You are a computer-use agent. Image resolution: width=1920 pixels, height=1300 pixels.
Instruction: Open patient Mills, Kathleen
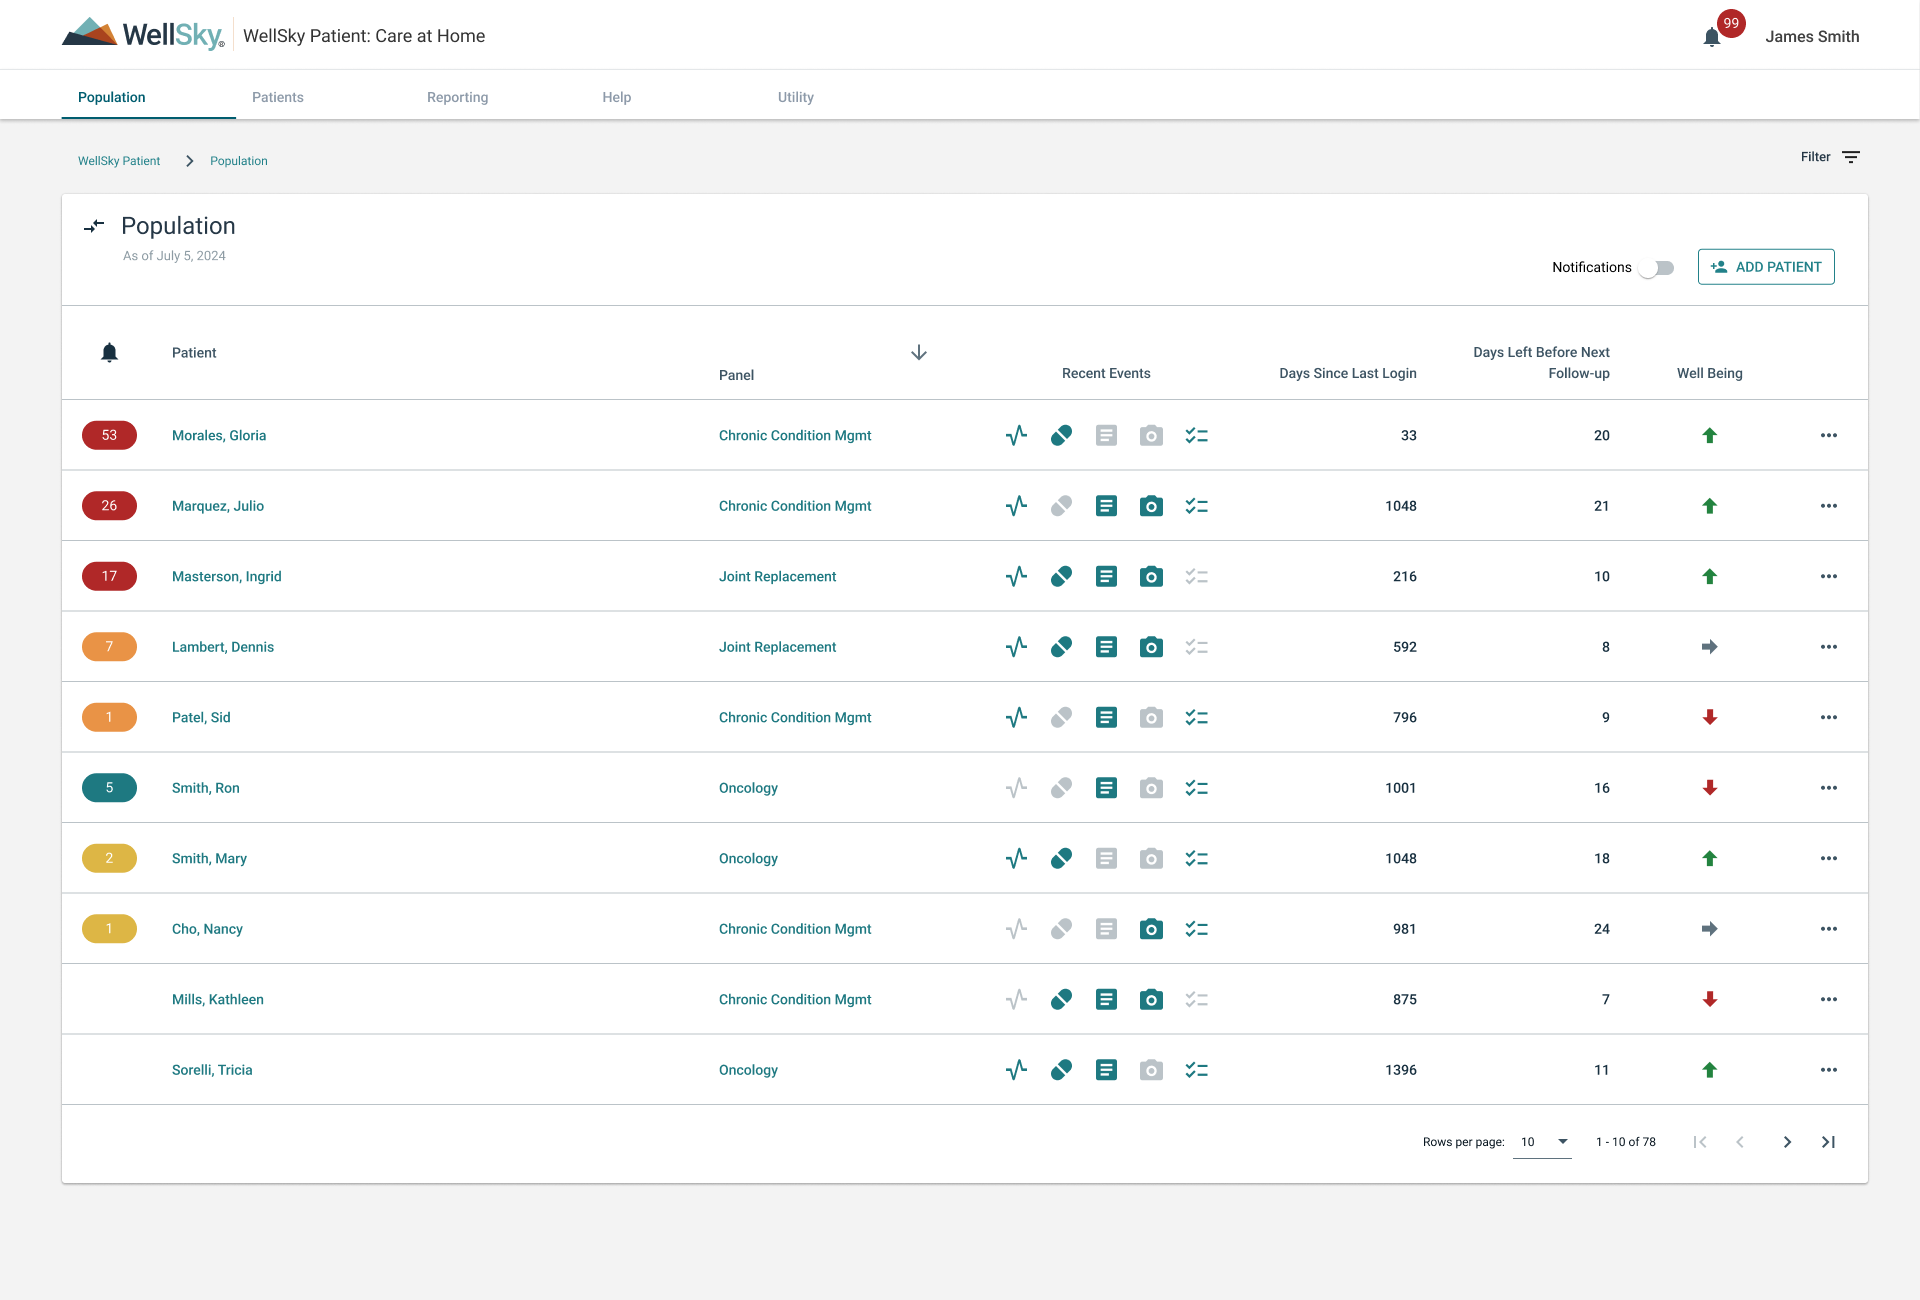pos(218,999)
